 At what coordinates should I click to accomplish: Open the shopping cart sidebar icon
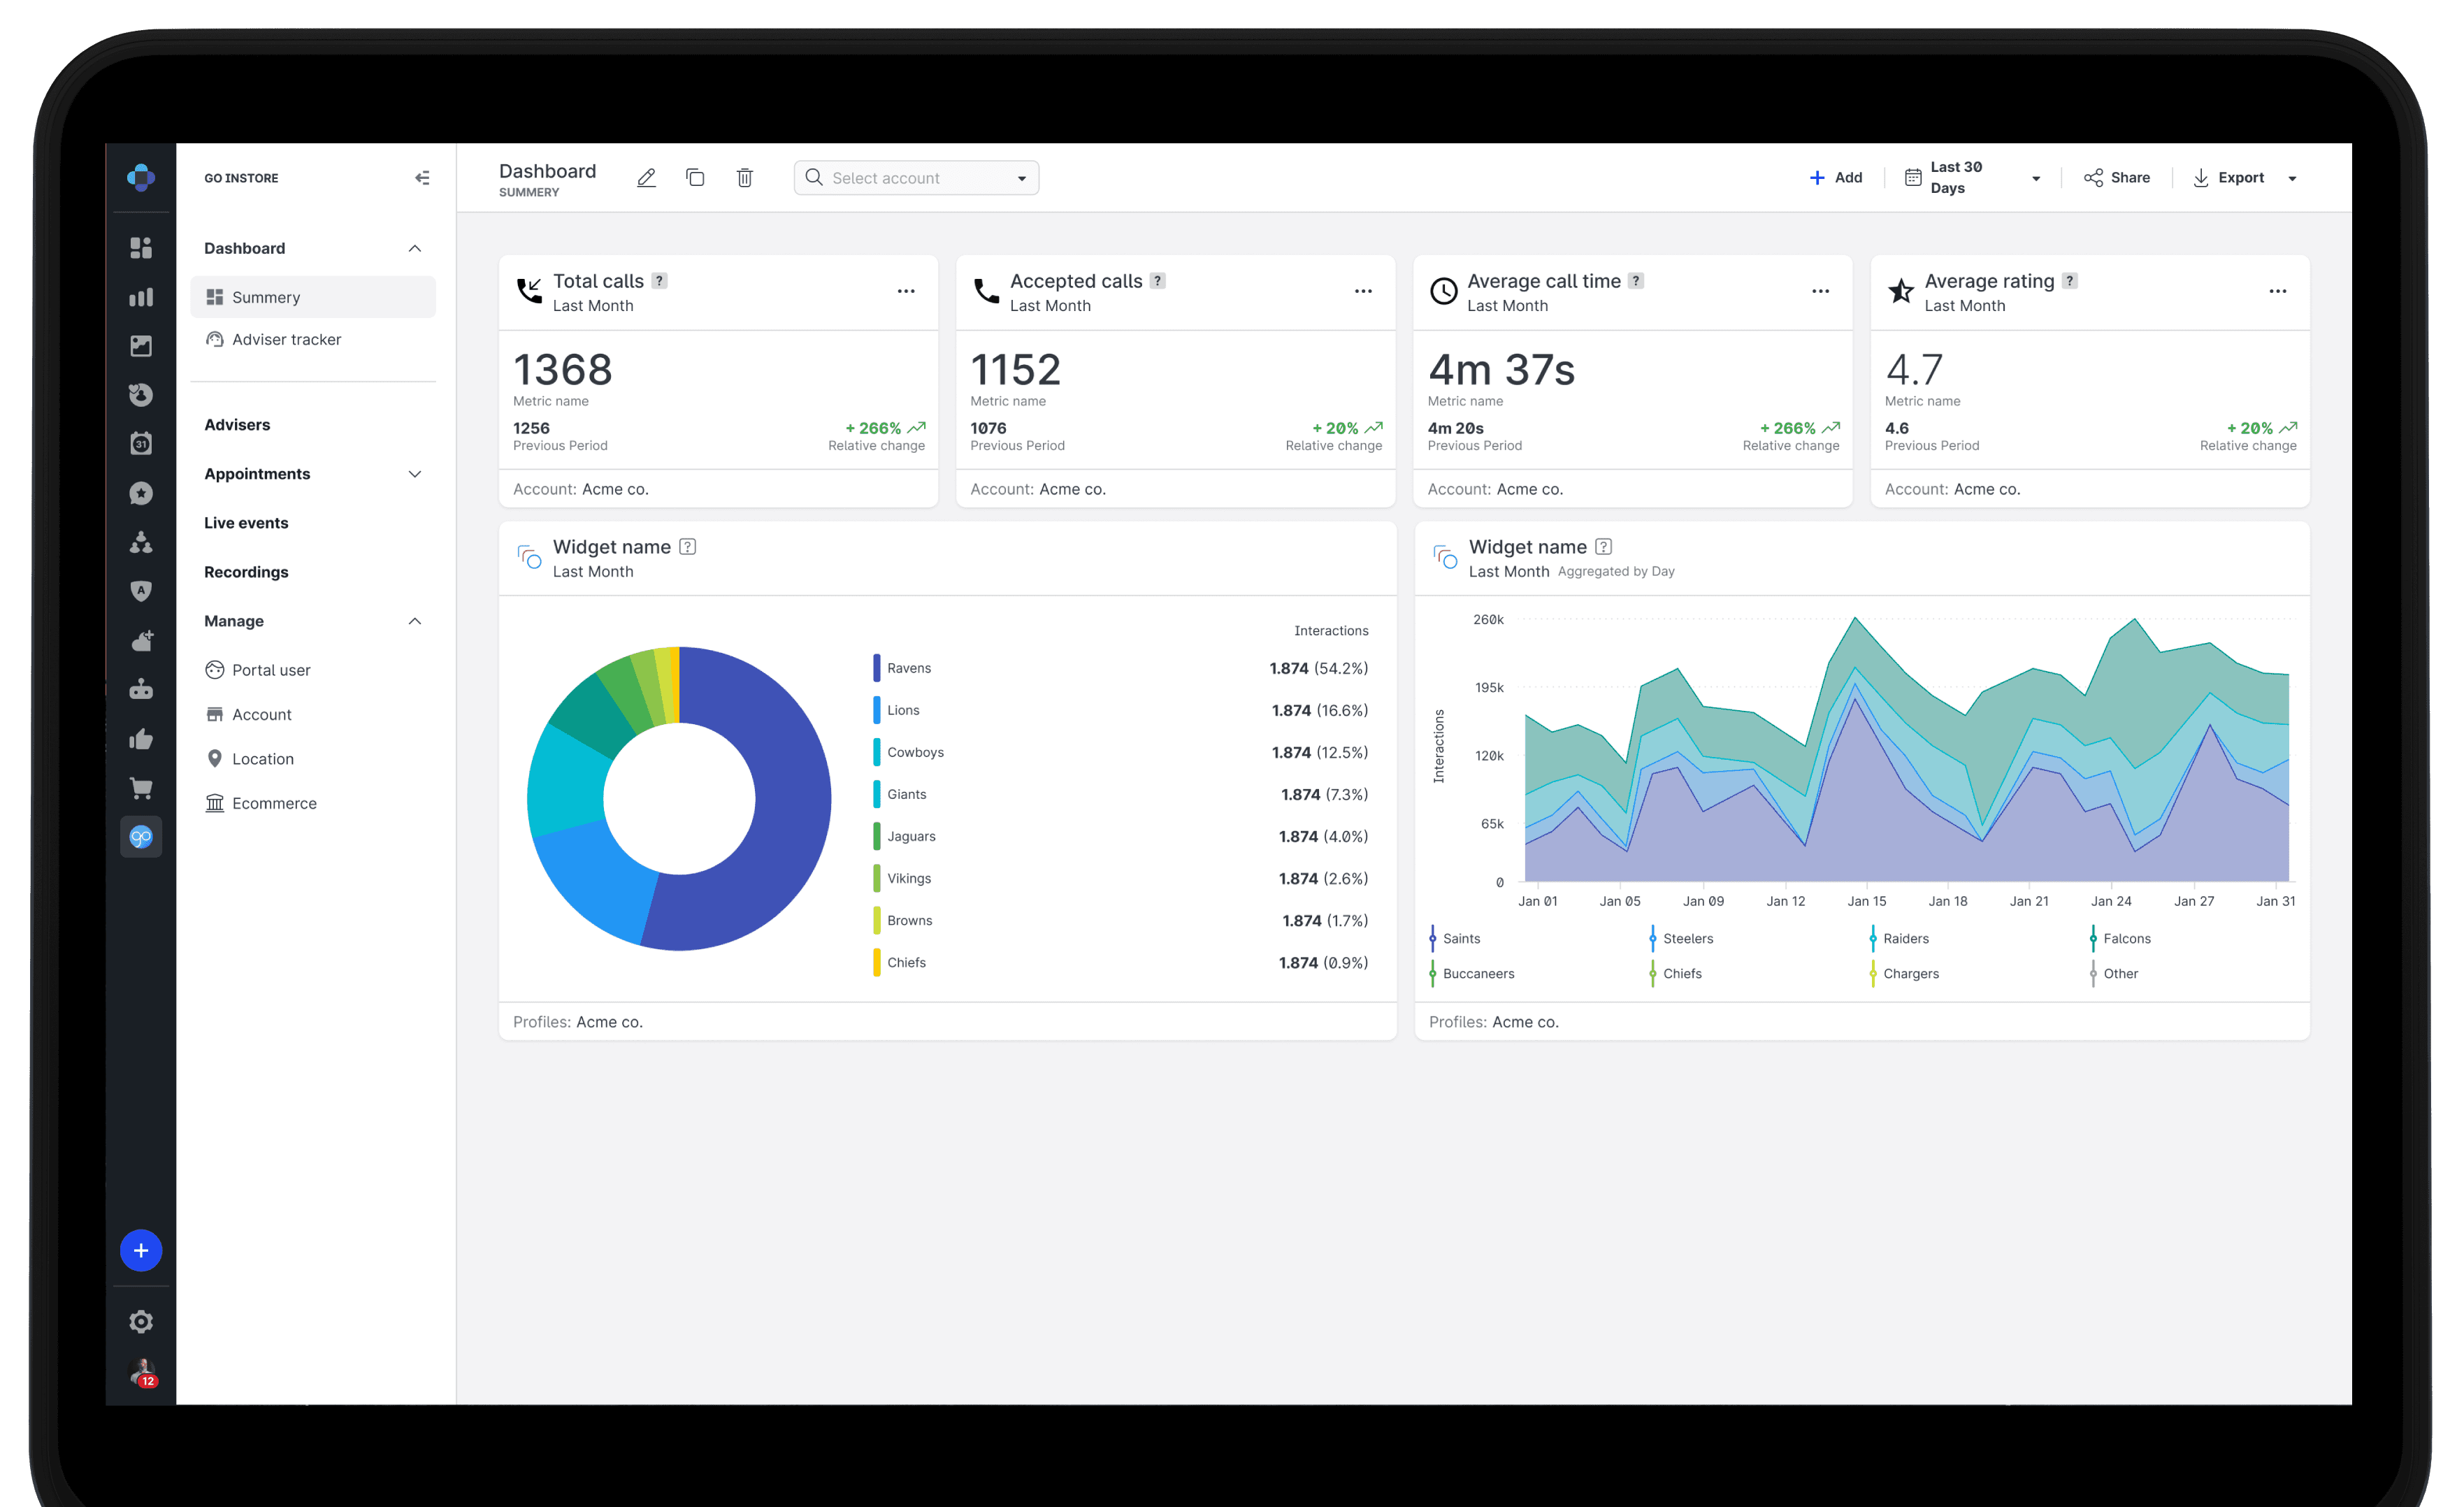point(141,788)
